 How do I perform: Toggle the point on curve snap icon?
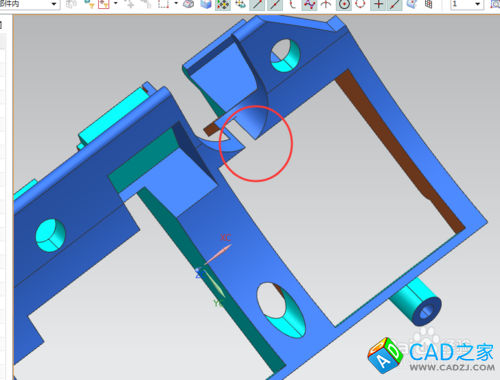(x=395, y=5)
